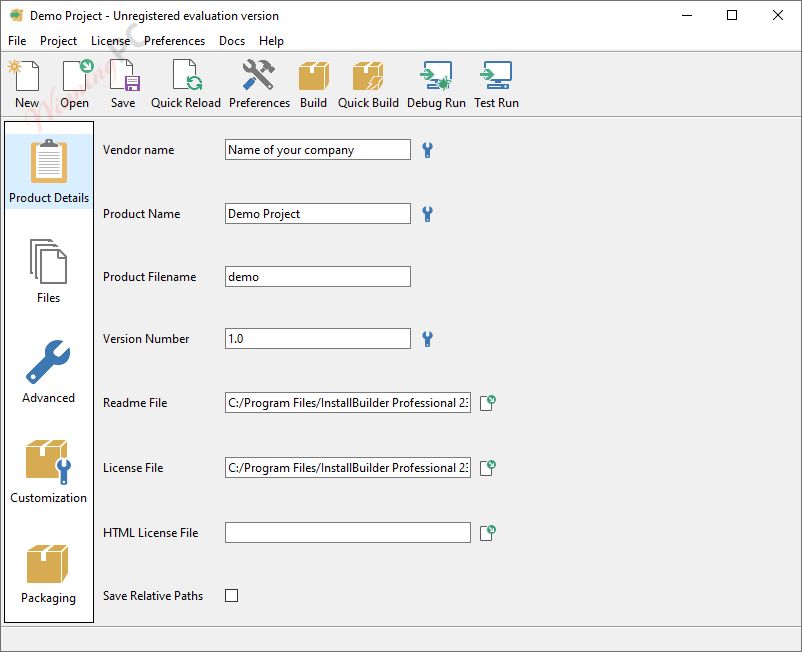Click the License File path field
The image size is (802, 652).
[x=348, y=467]
